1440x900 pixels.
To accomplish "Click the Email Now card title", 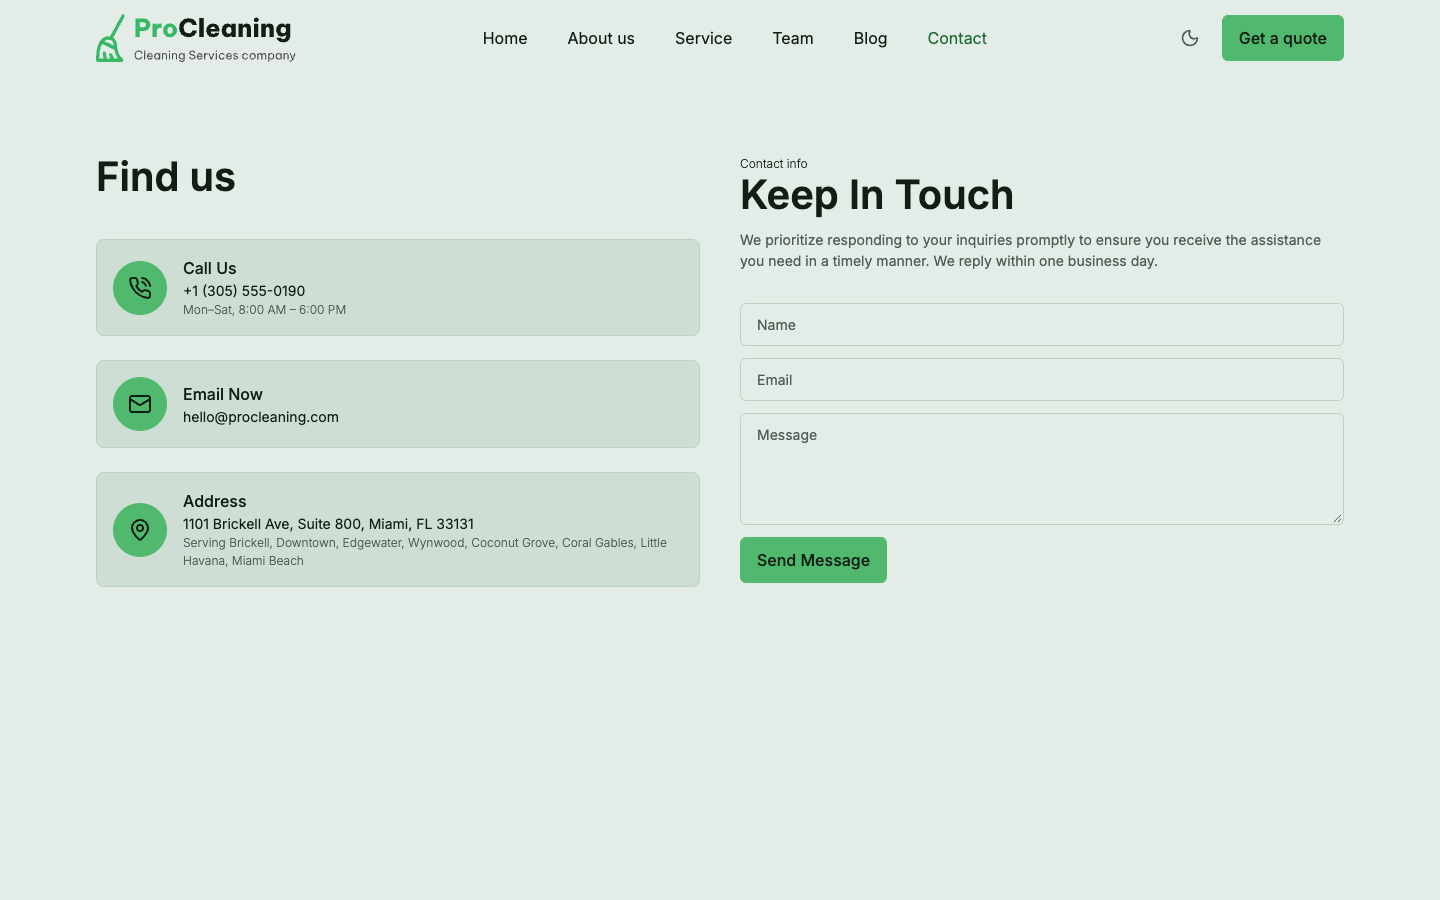I will tap(223, 394).
